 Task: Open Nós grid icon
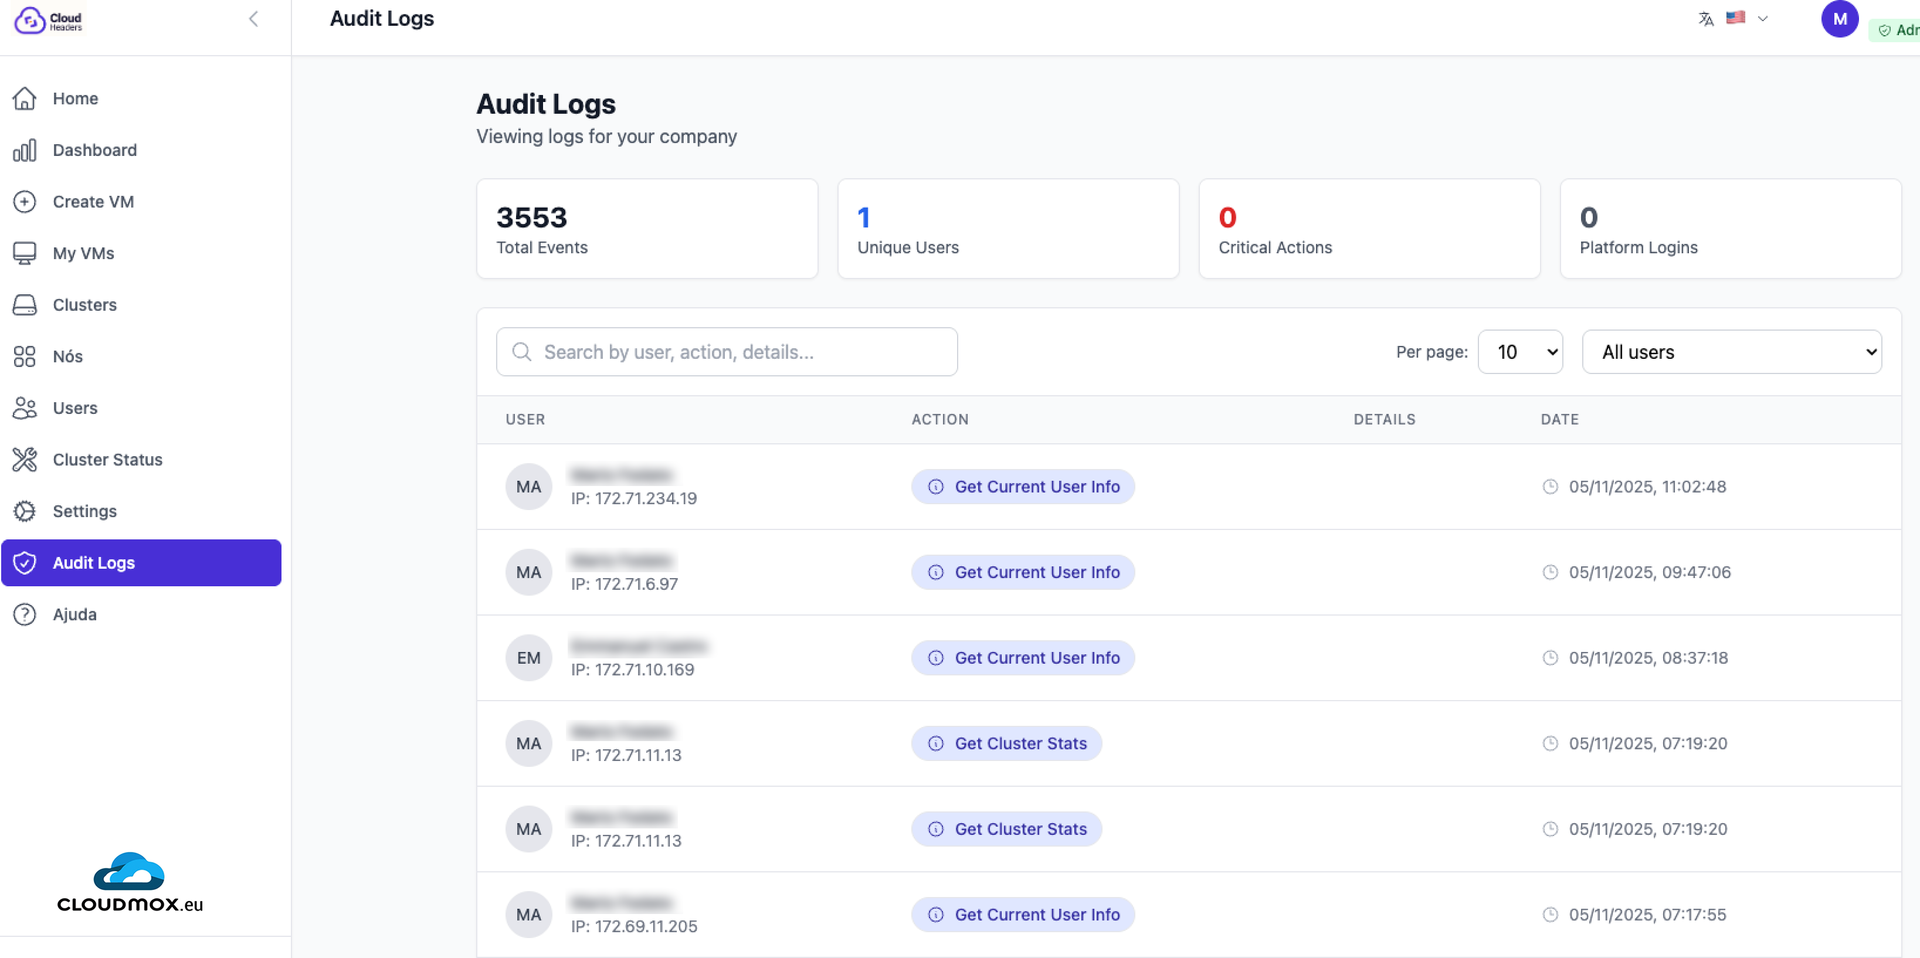[25, 357]
